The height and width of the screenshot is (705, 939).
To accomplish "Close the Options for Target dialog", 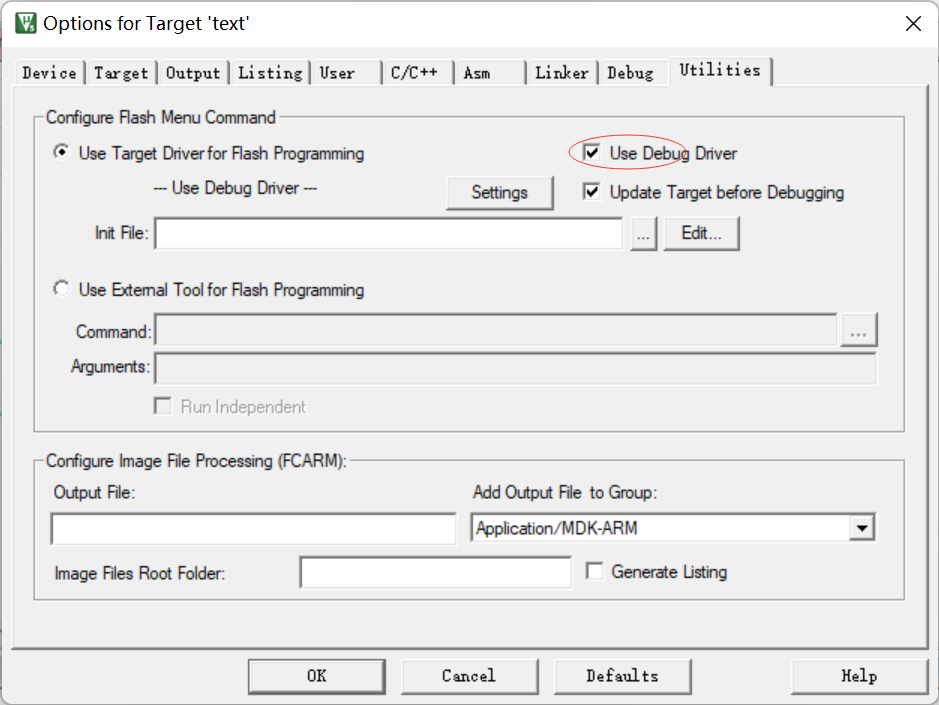I will 913,23.
